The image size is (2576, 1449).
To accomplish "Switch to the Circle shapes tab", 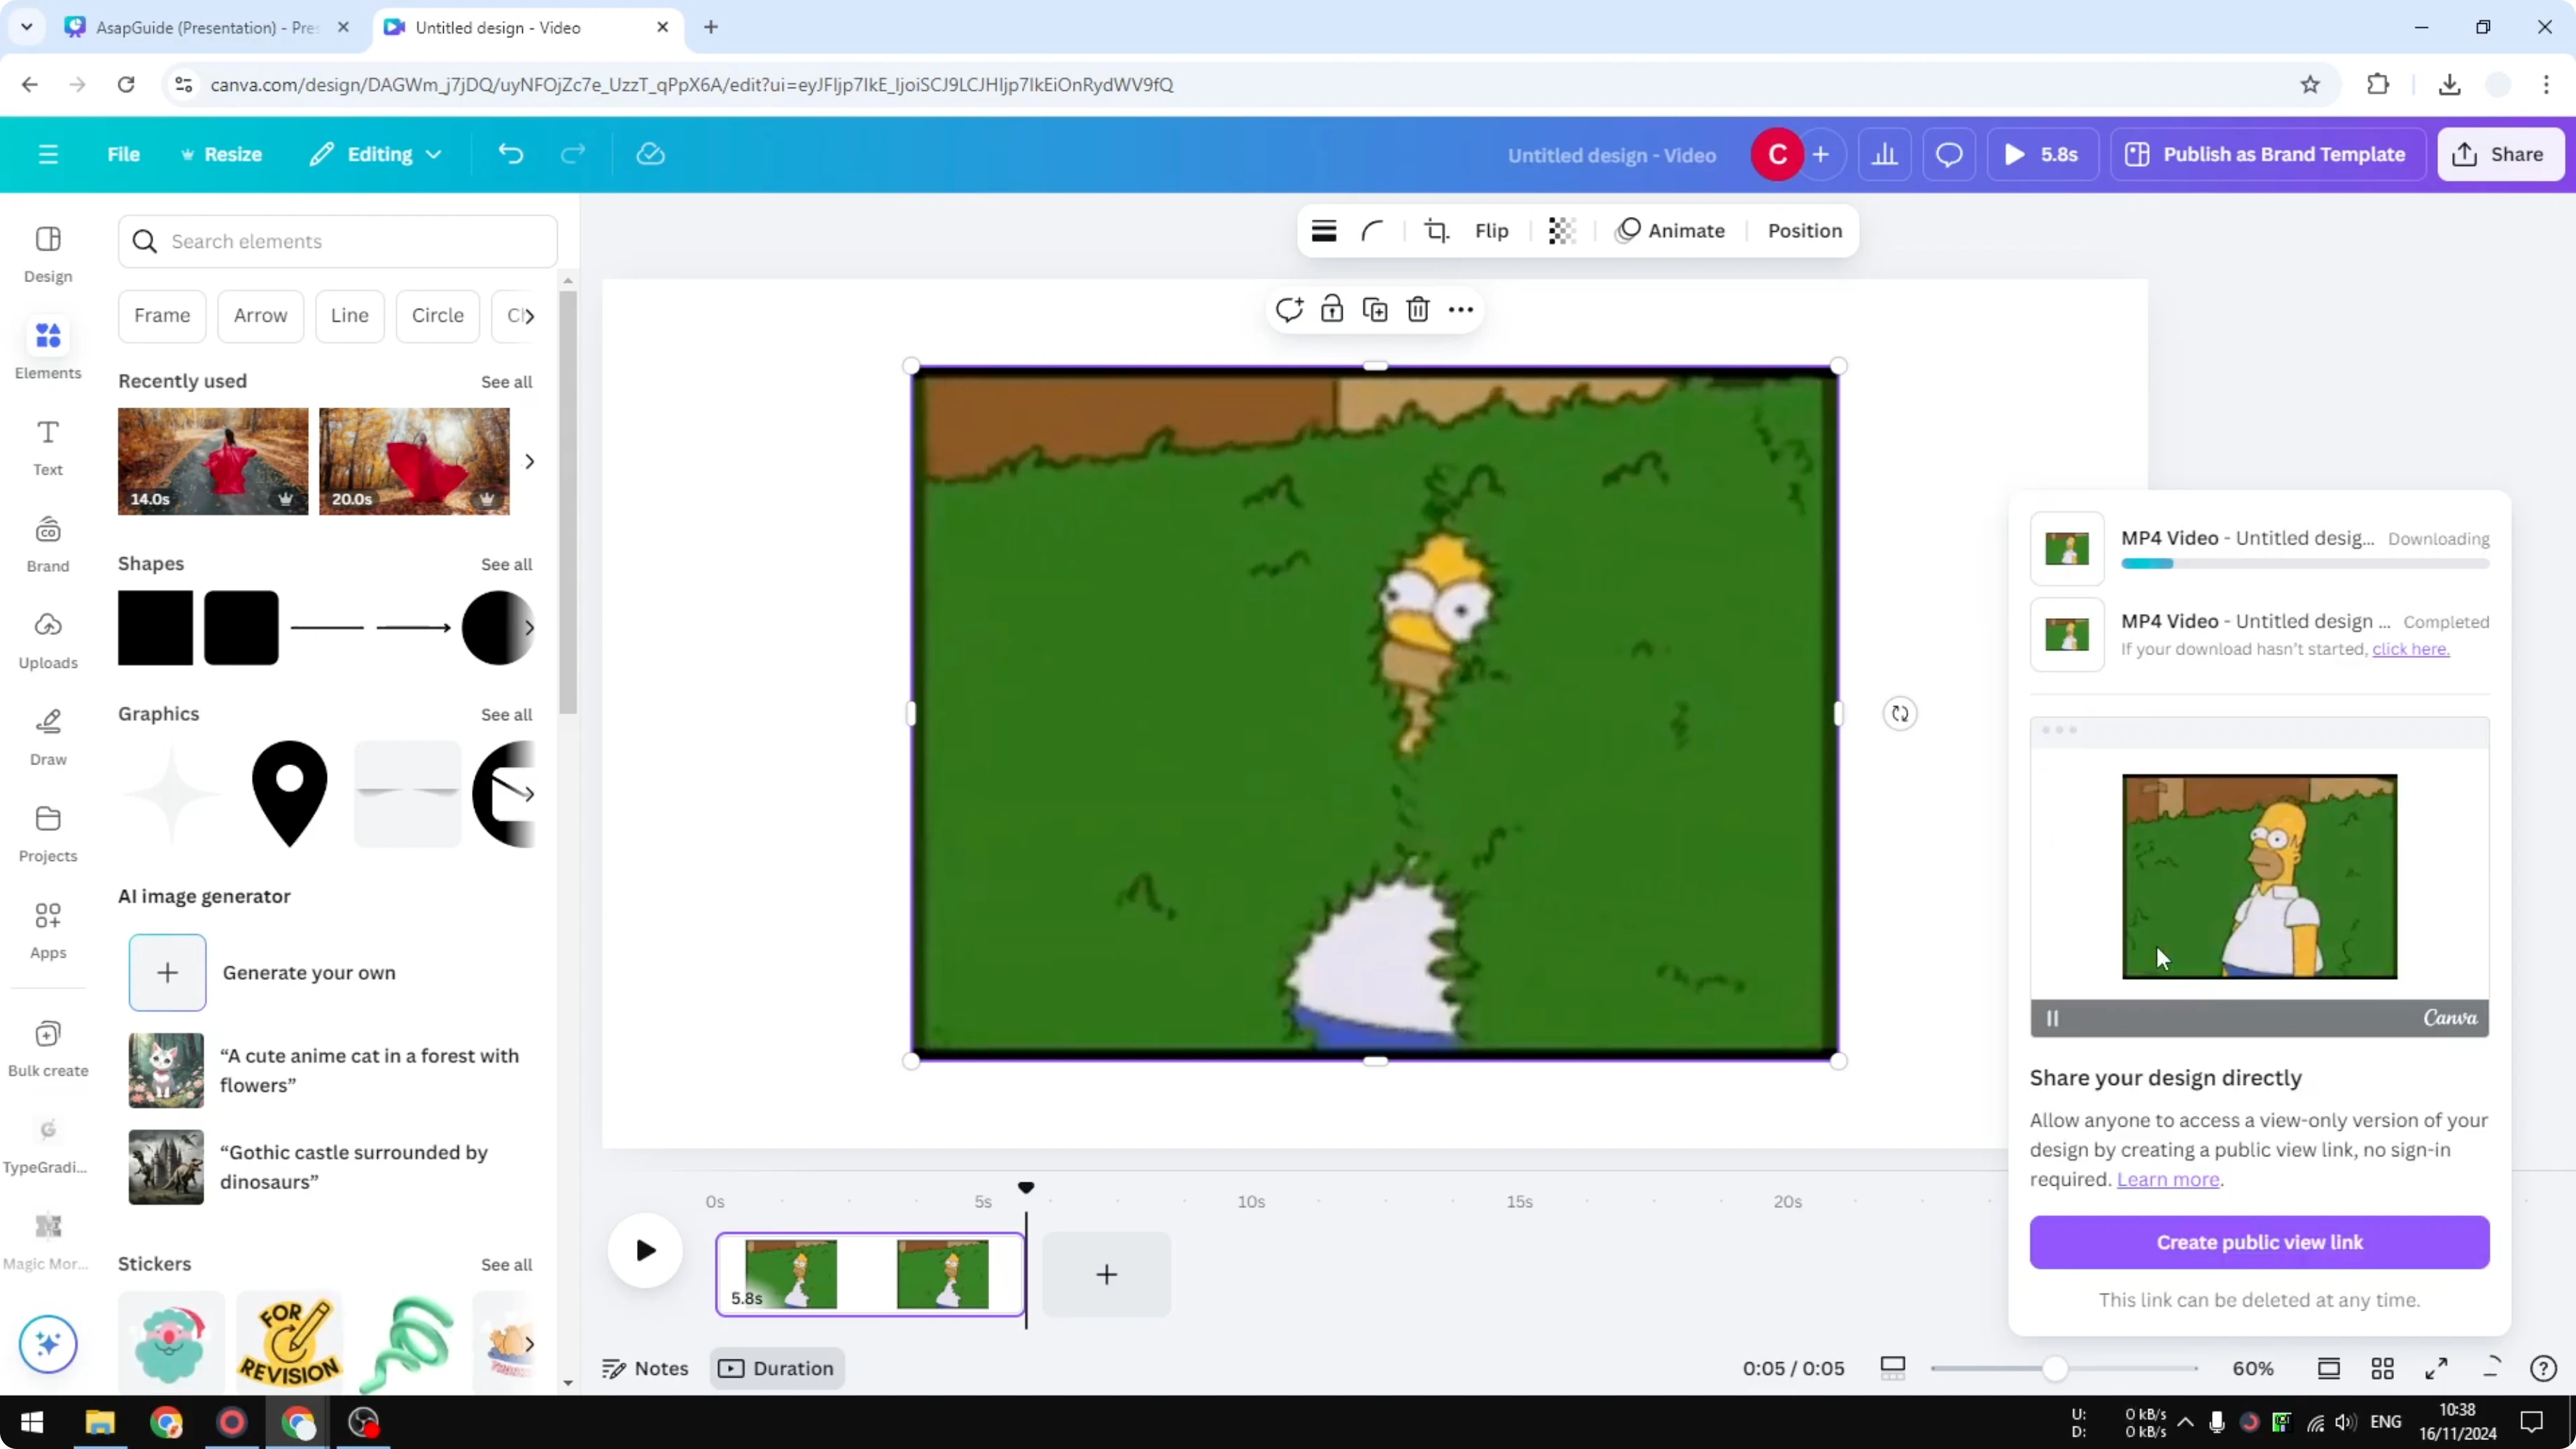I will tap(437, 315).
